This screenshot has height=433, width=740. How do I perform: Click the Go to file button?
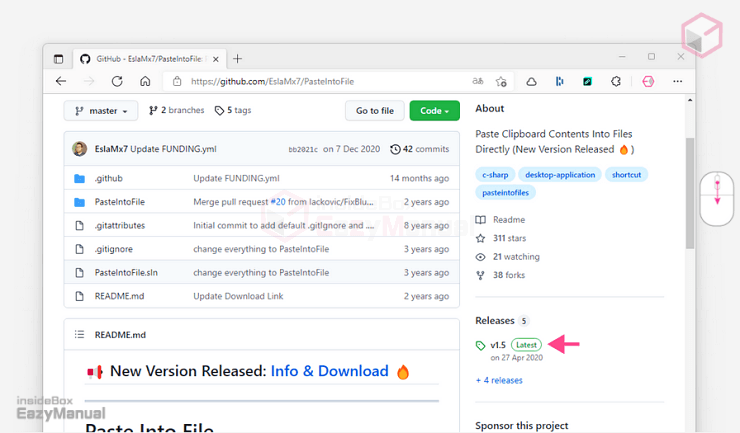click(375, 110)
